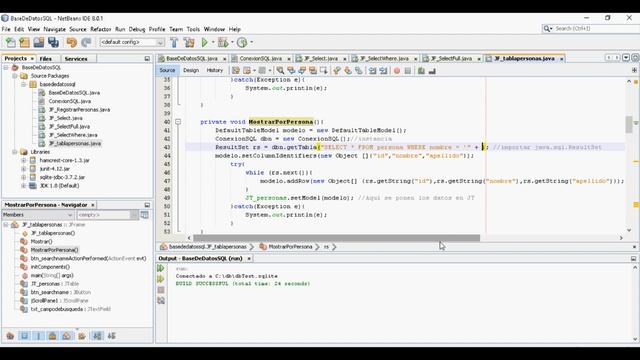Click the Stop Macro Recording icon in editor toolbar
The height and width of the screenshot is (360, 640).
[407, 71]
